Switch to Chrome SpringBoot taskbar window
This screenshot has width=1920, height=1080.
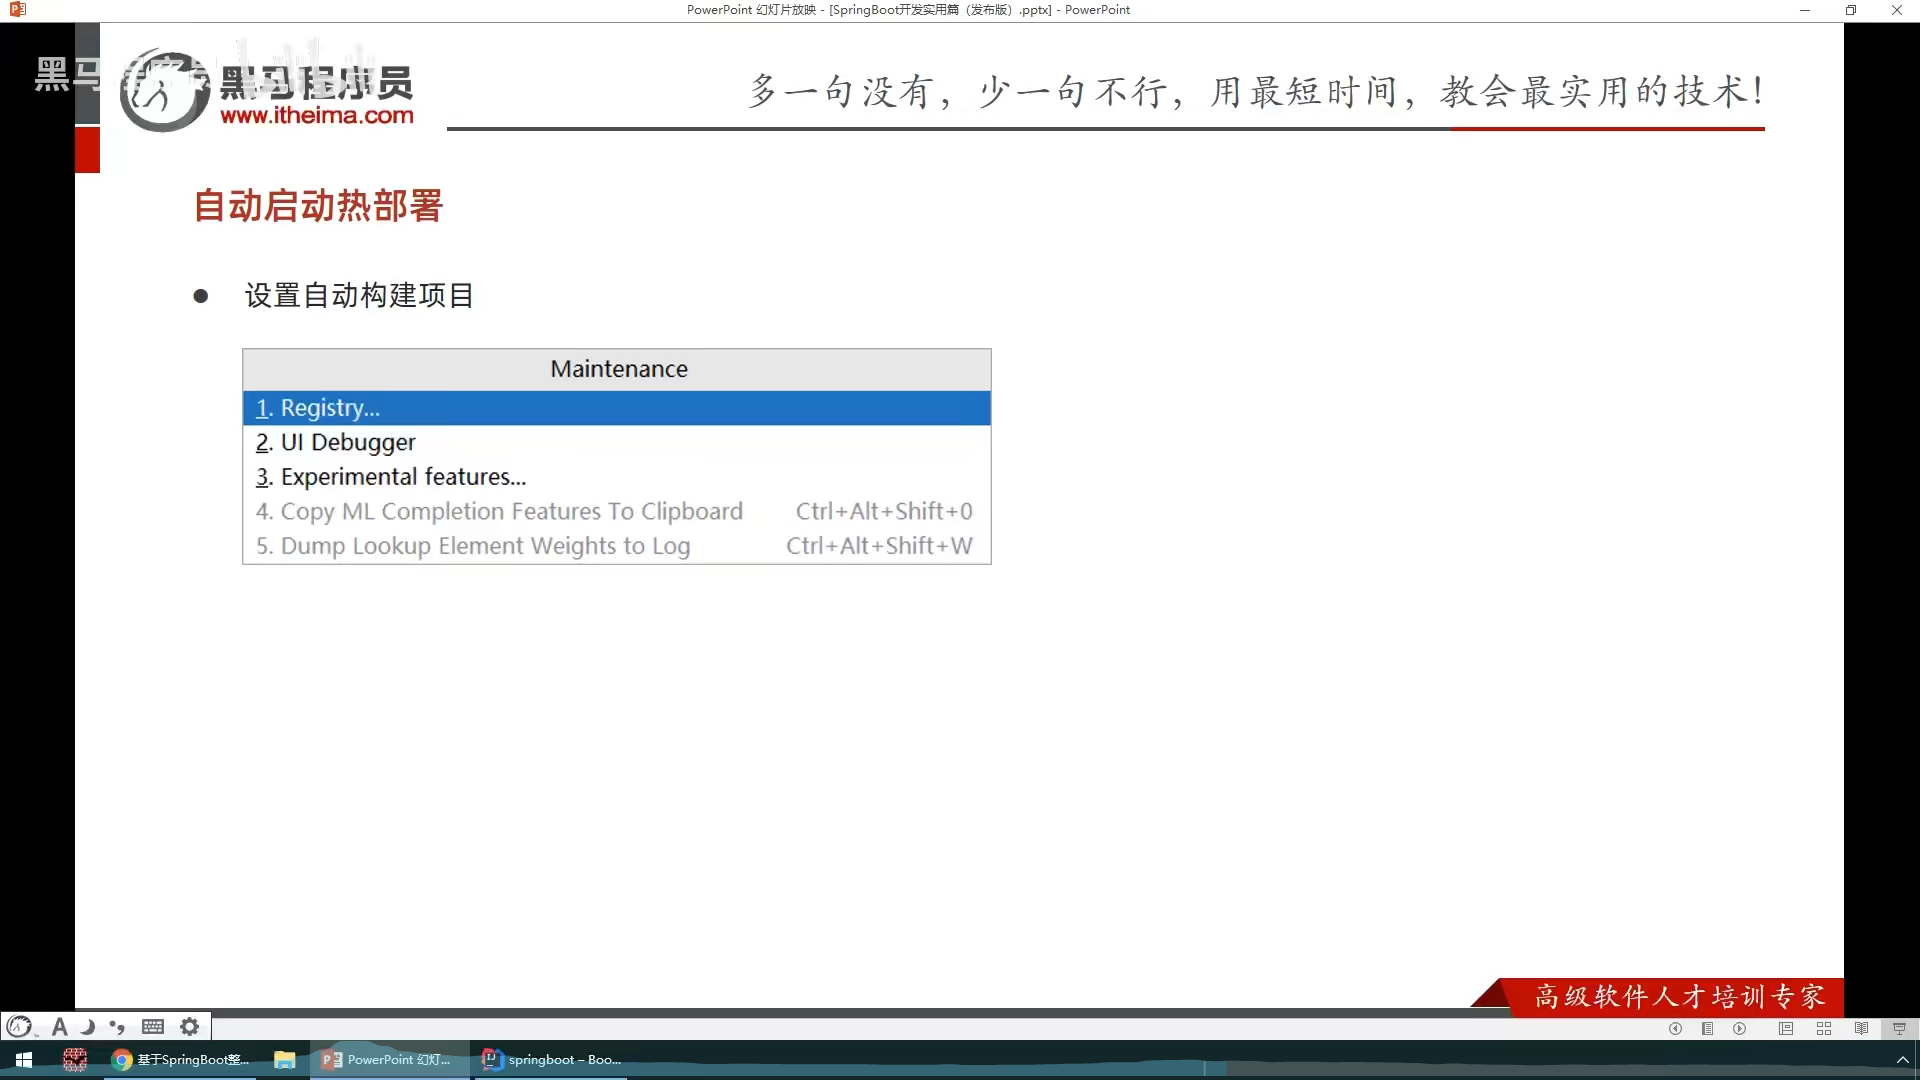(x=180, y=1060)
